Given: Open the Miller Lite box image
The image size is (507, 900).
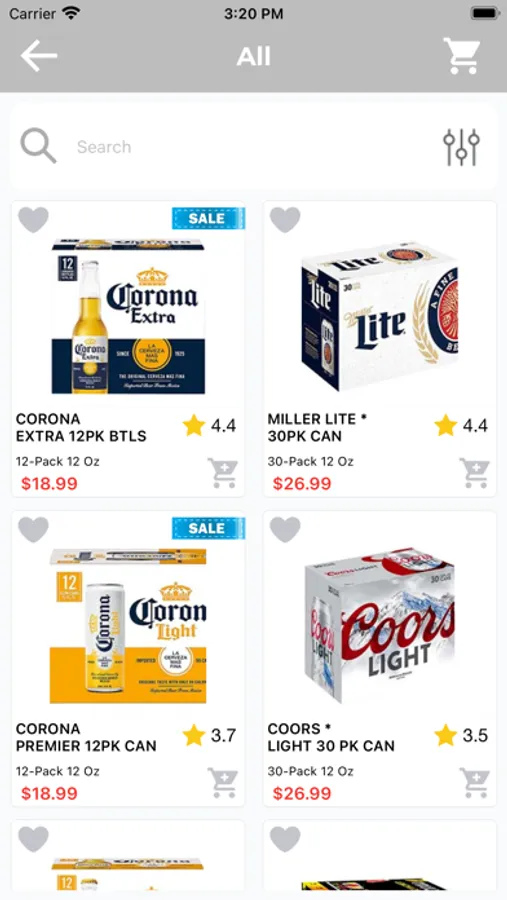Looking at the screenshot, I should 380,316.
